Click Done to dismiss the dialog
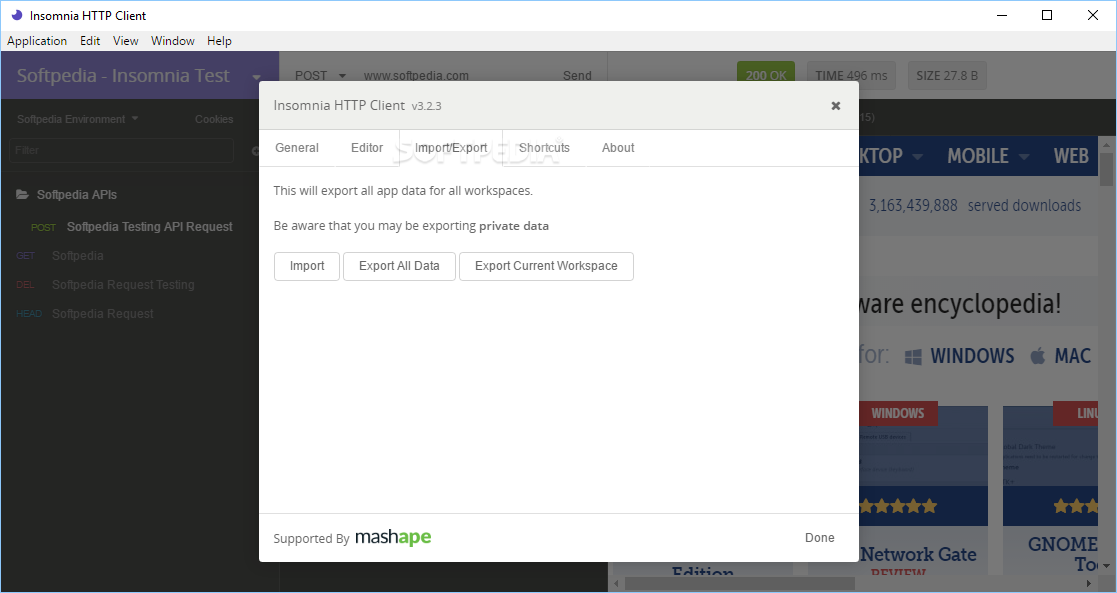The width and height of the screenshot is (1117, 593). (819, 537)
